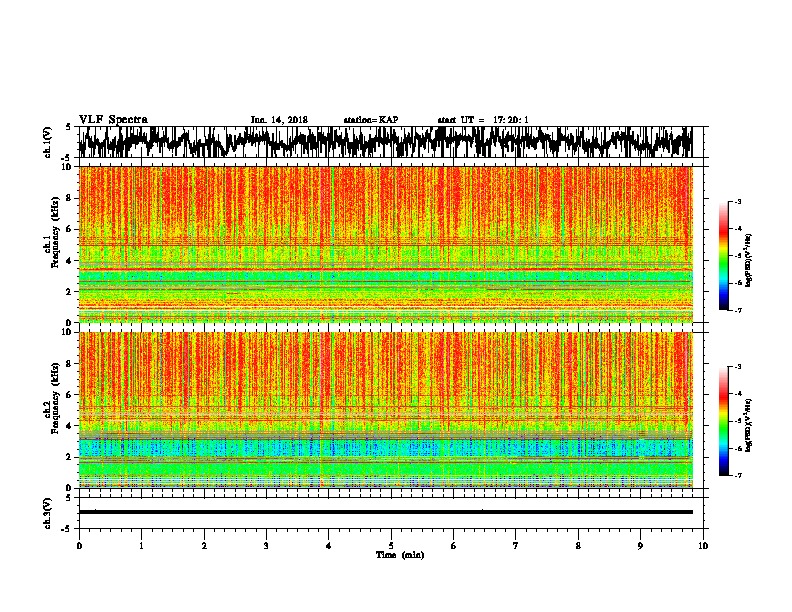
Task: Click the "10" time axis tick label
Action: [x=703, y=546]
